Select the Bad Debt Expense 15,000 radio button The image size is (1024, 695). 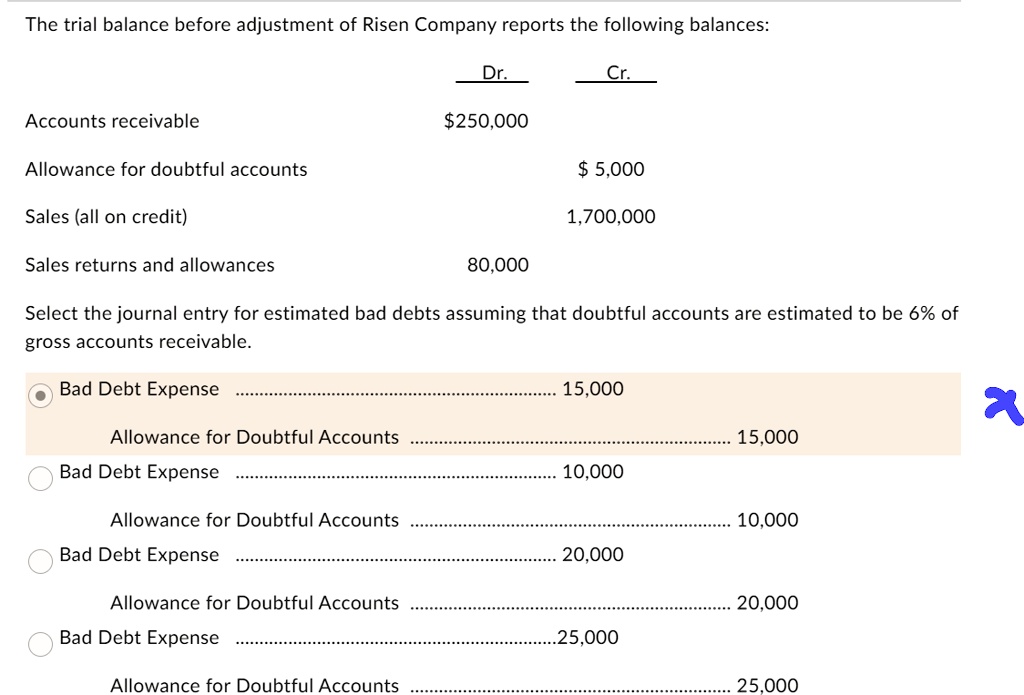40,394
